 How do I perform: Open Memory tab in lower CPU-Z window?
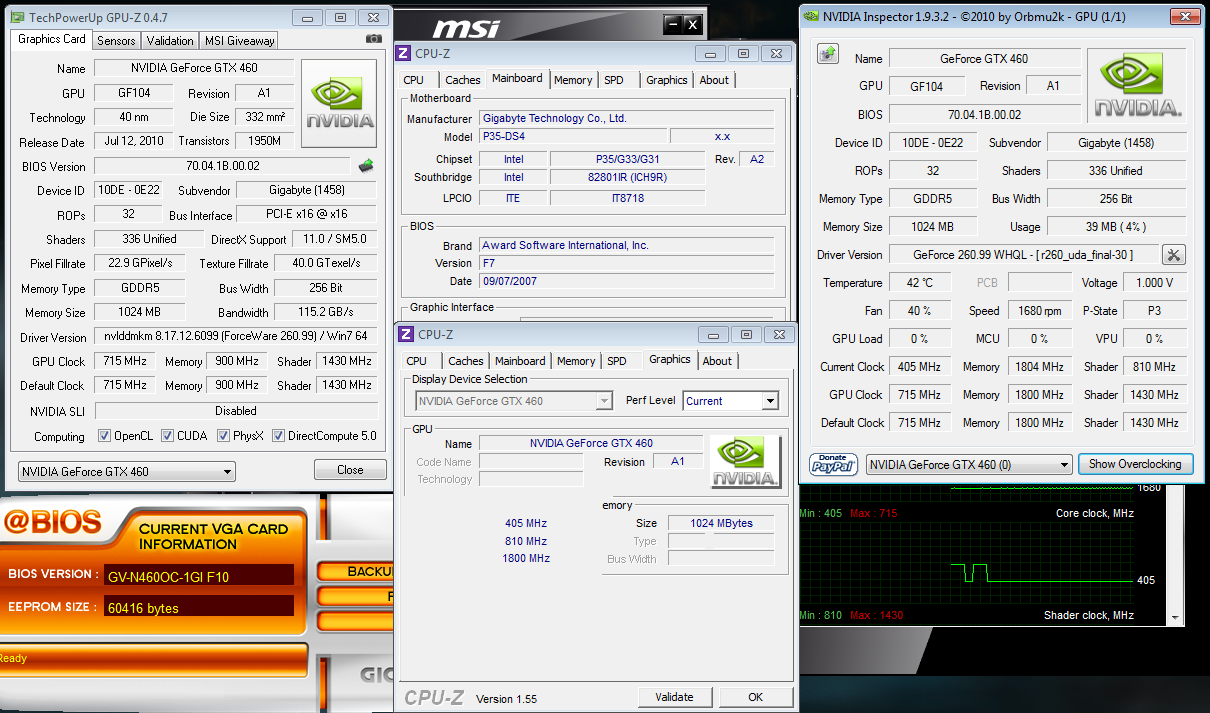[576, 361]
